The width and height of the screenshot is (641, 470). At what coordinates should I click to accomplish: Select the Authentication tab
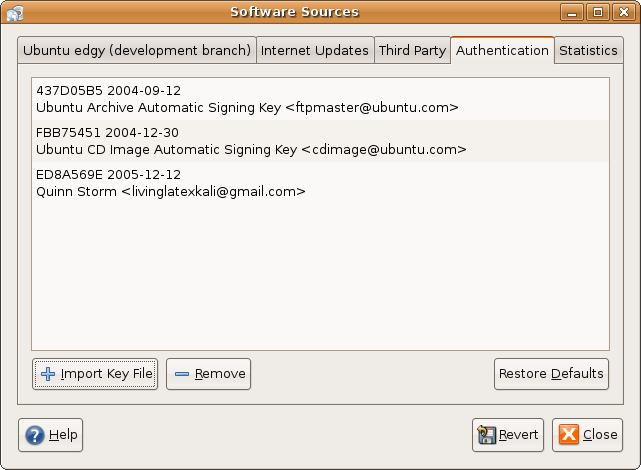point(502,50)
